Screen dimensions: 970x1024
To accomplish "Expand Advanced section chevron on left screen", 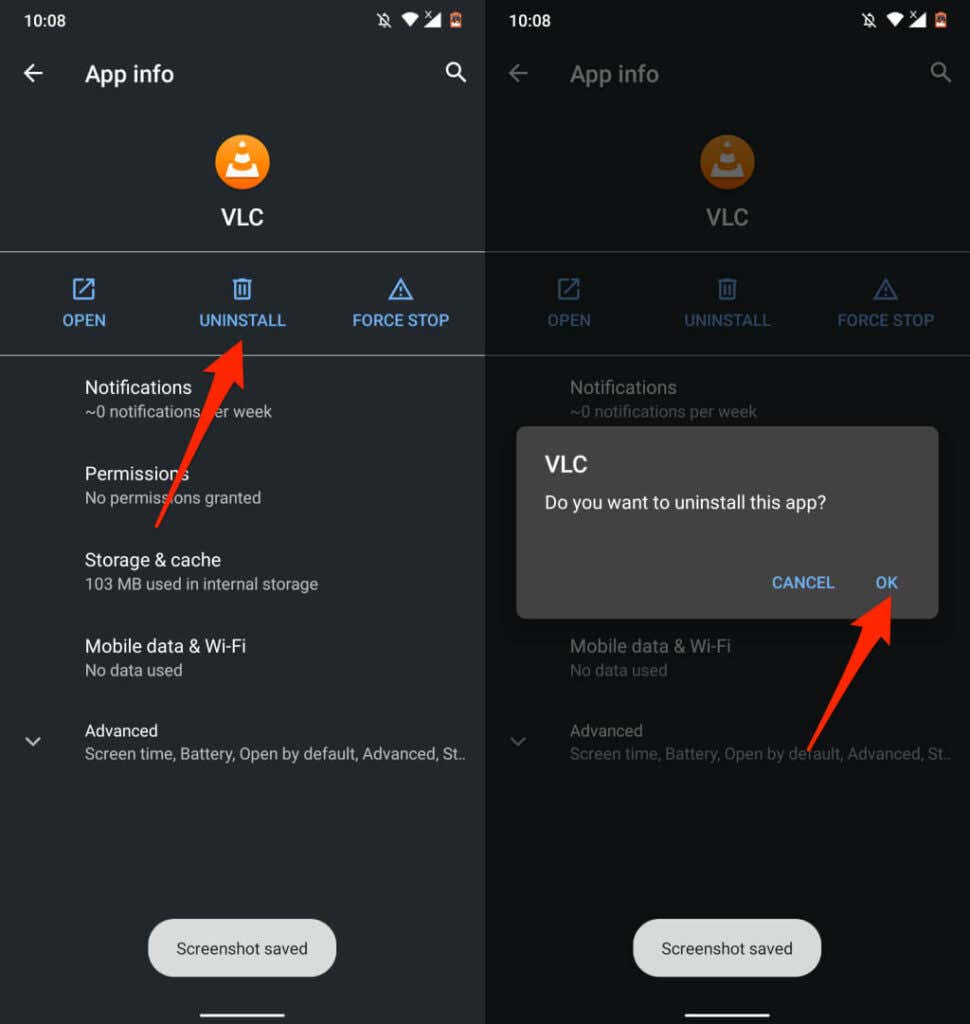I will [x=33, y=741].
